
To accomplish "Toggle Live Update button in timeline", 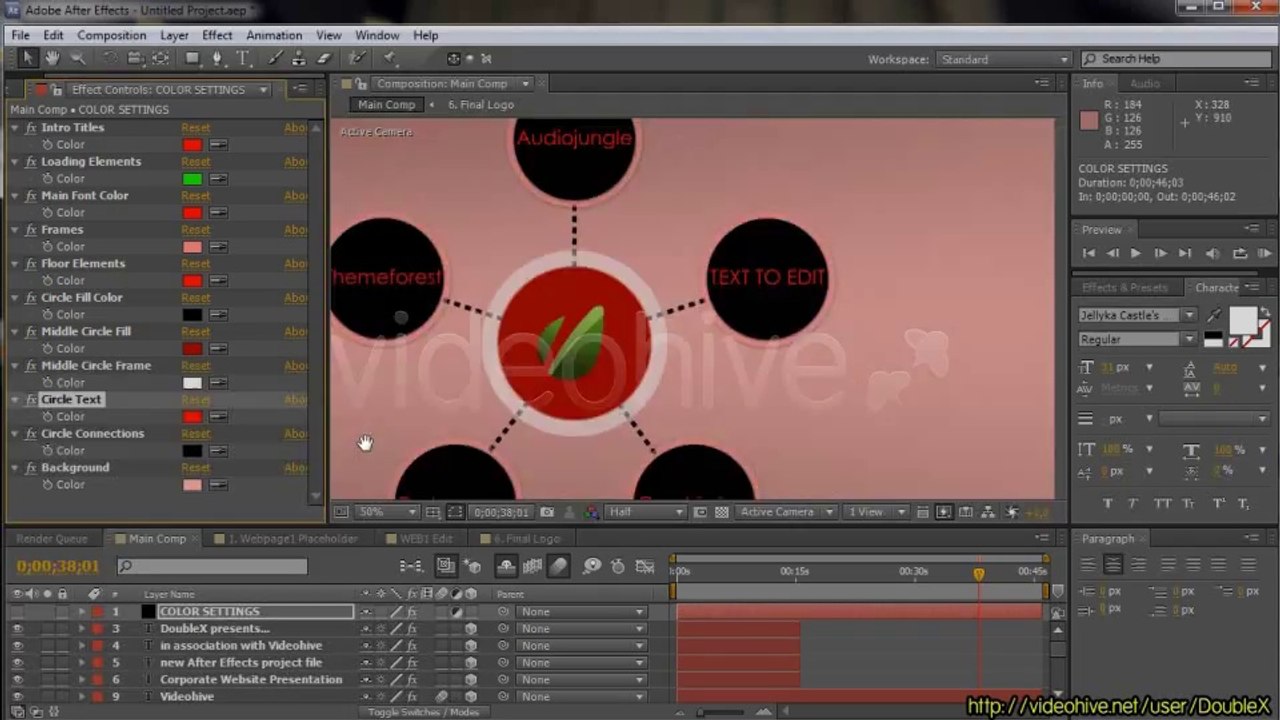I will (446, 566).
